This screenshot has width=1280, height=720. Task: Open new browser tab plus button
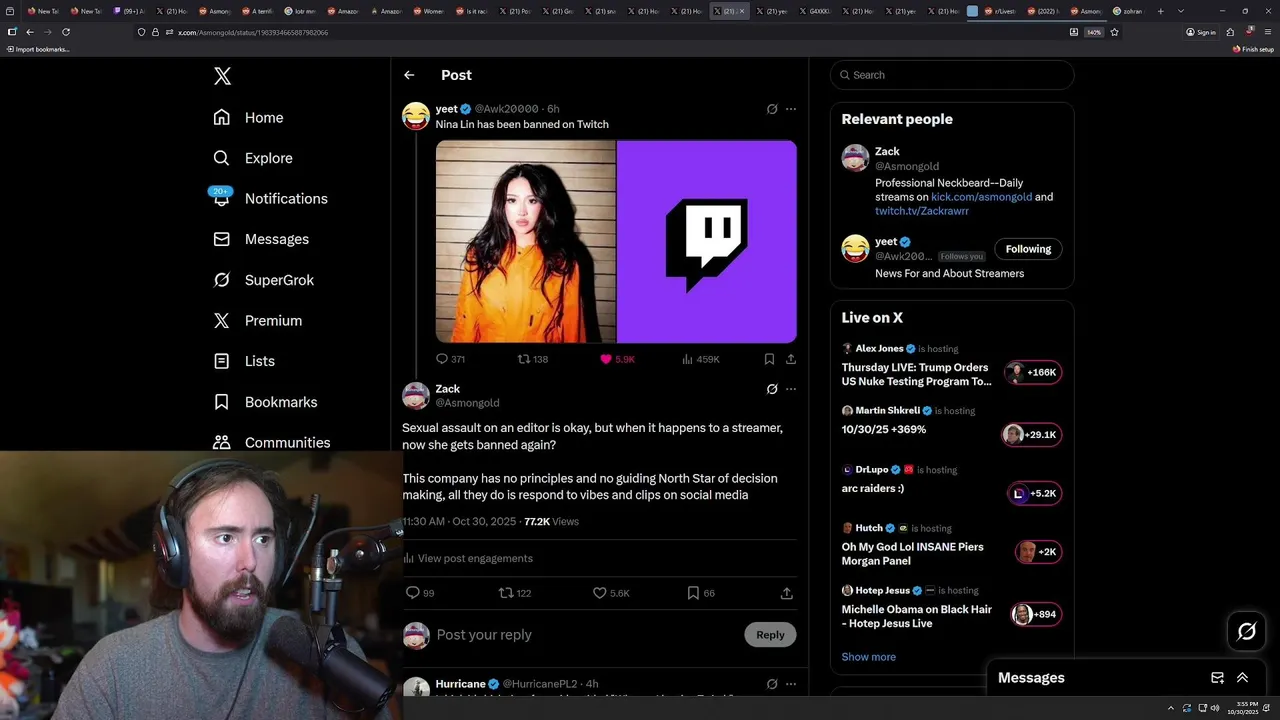(x=1160, y=11)
